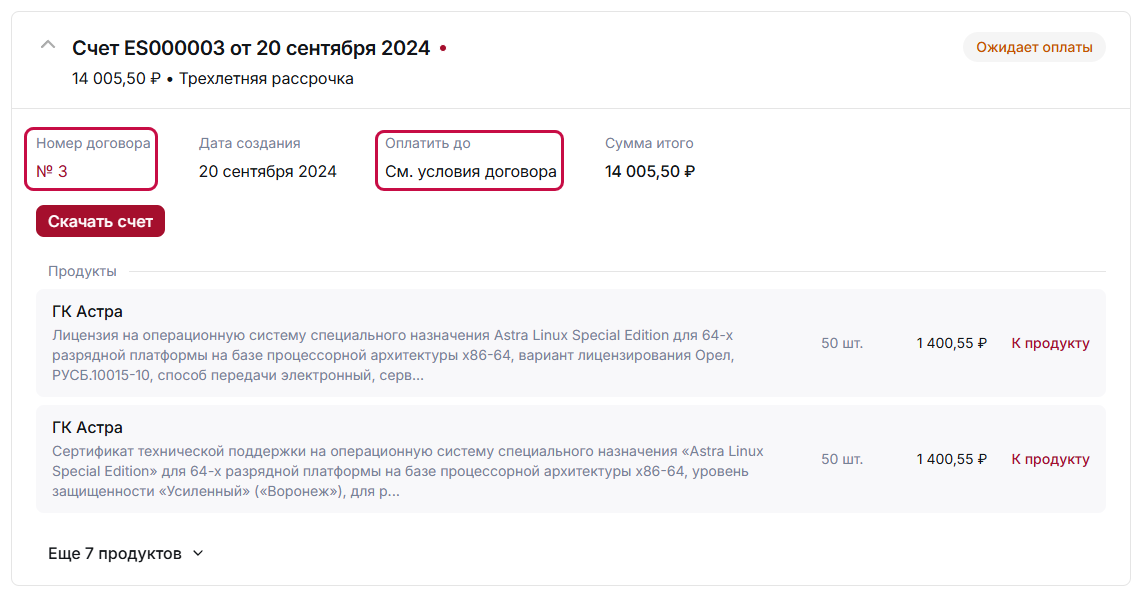Collapse the invoice ES000003 card with the chevron

[x=47, y=45]
